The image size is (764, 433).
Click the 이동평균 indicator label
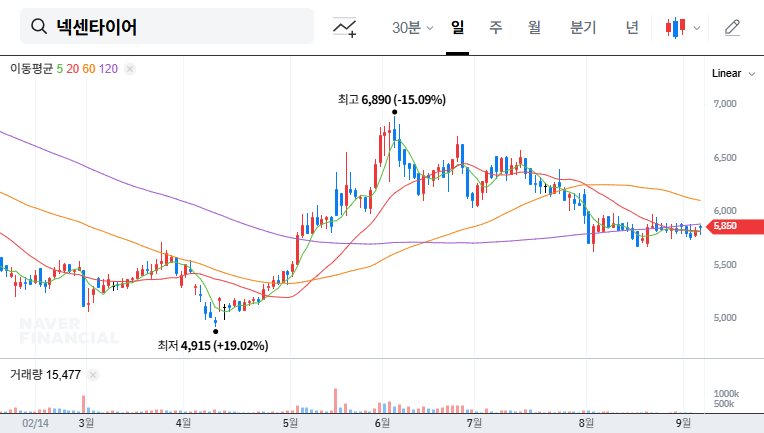coord(31,69)
